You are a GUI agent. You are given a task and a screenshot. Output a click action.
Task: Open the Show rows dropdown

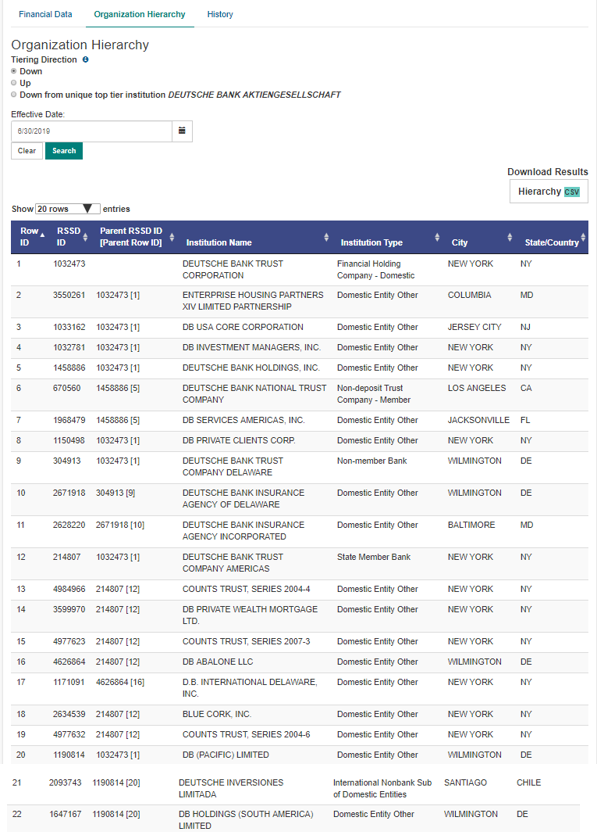point(68,209)
